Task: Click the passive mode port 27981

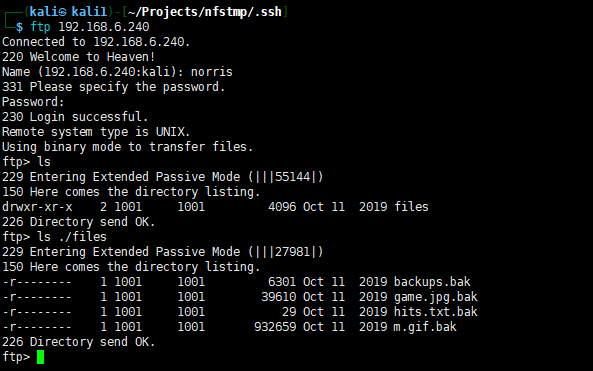Action: pyautogui.click(x=292, y=252)
